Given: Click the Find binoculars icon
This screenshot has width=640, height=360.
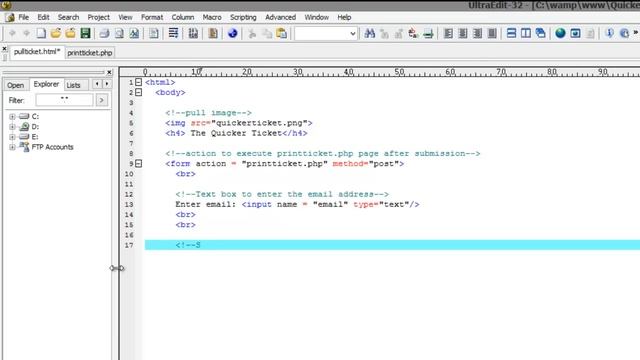Looking at the screenshot, I should 369,33.
